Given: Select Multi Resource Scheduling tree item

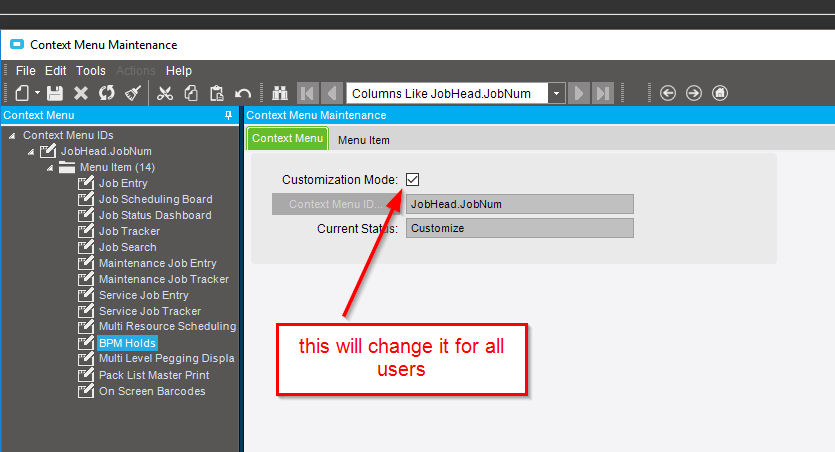Looking at the screenshot, I should pyautogui.click(x=168, y=326).
